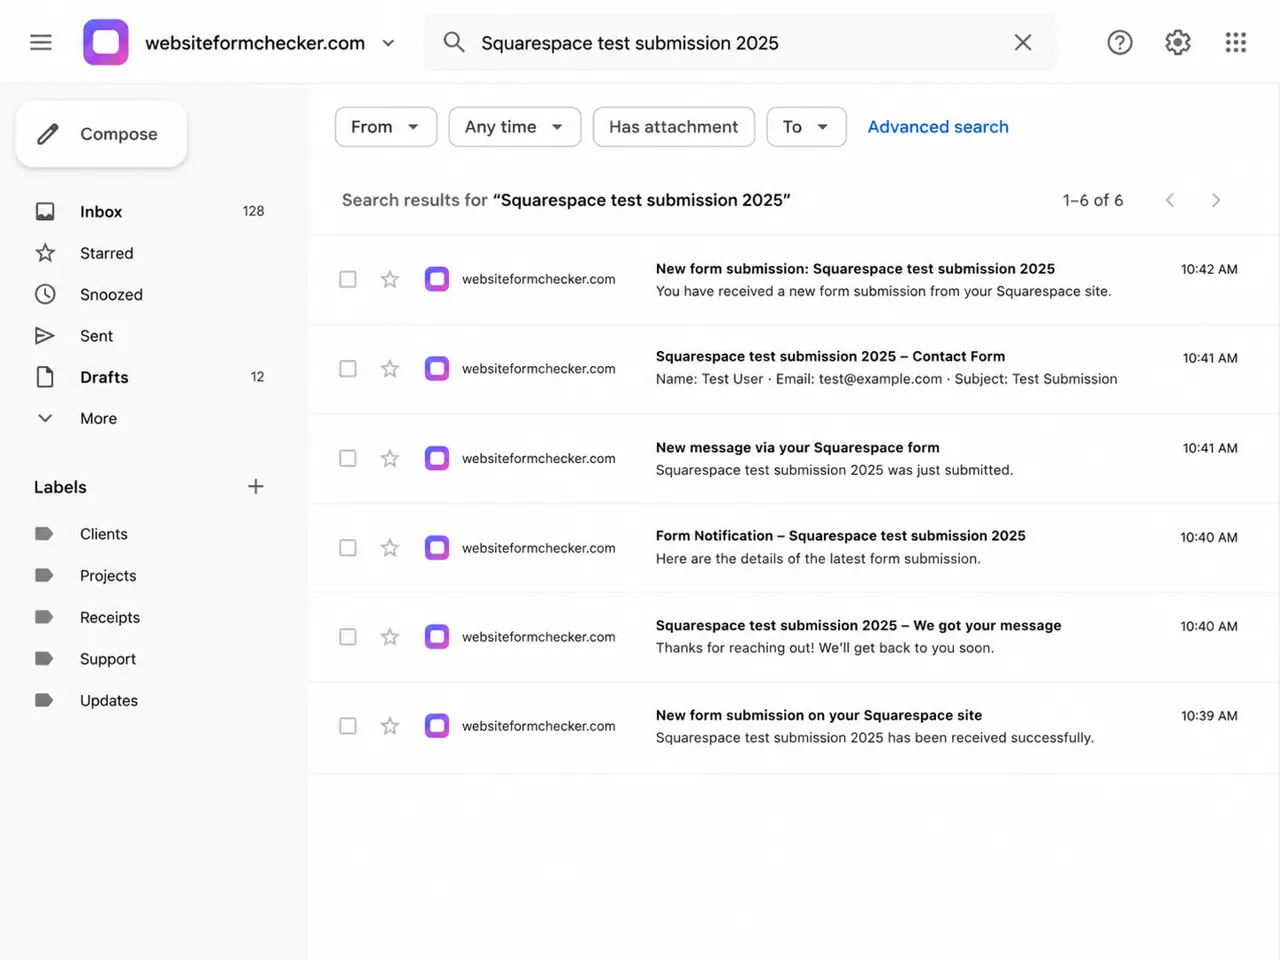The image size is (1280, 960).
Task: Clear the search query with X
Action: click(1022, 42)
